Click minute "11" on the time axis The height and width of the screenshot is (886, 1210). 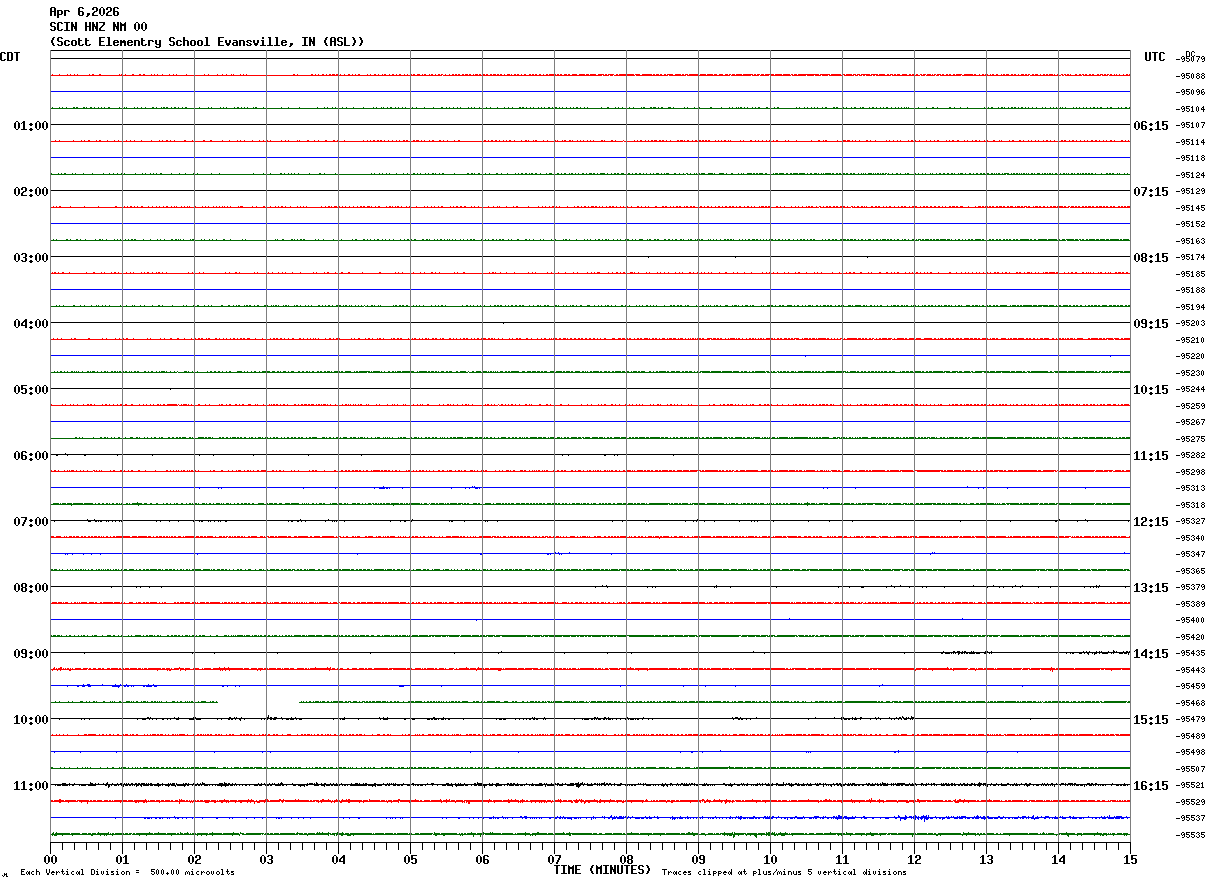[842, 860]
